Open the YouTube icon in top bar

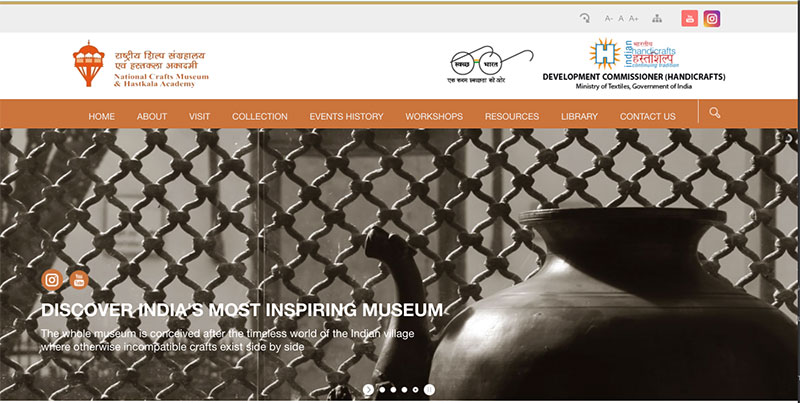pyautogui.click(x=689, y=19)
